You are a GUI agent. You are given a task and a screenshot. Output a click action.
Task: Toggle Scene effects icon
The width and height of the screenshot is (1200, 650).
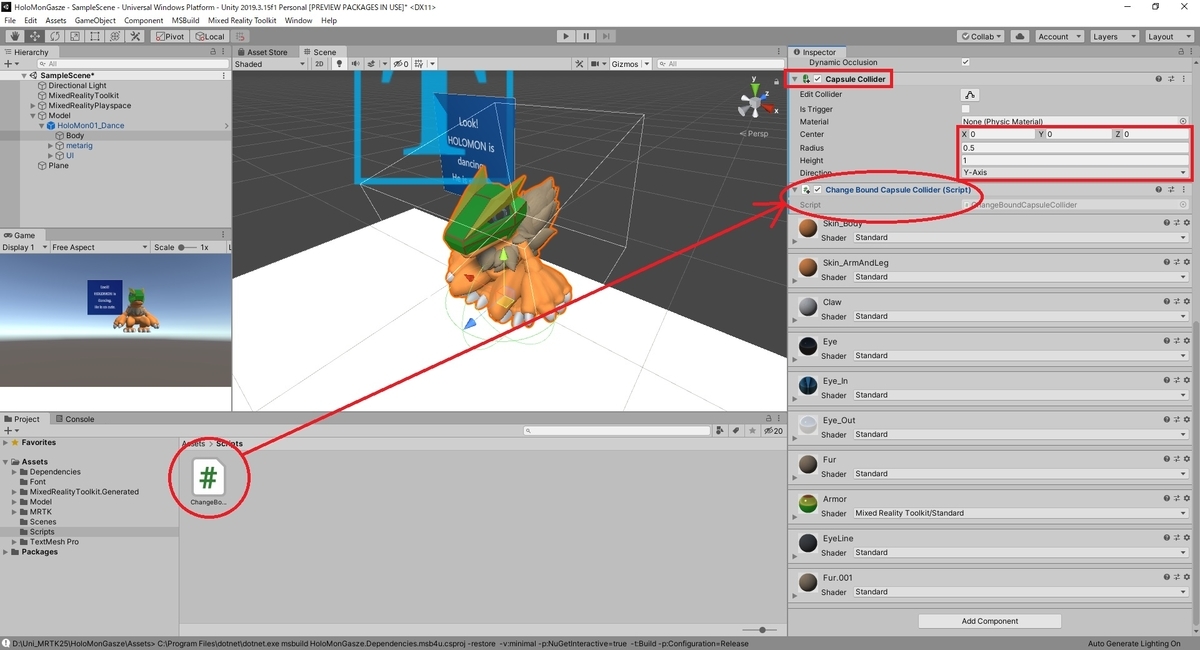click(x=371, y=64)
